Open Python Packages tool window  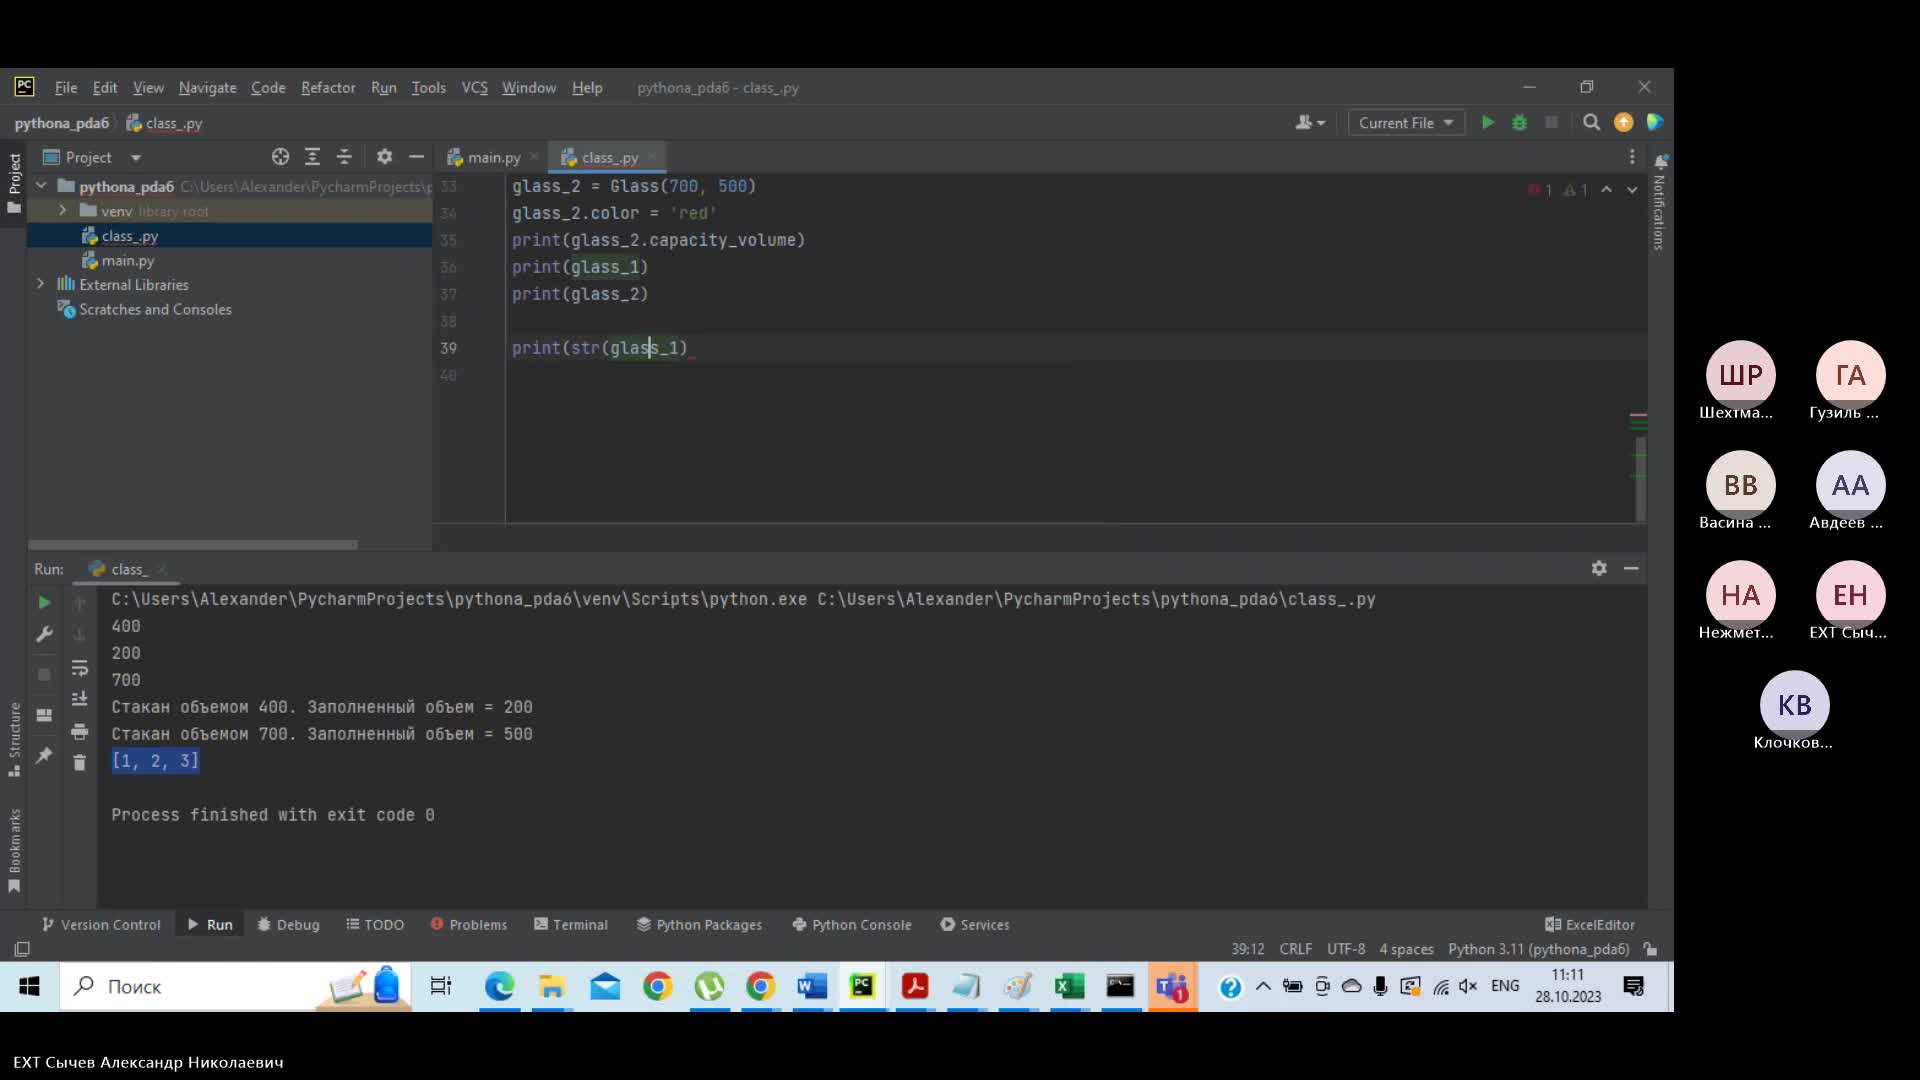coord(699,924)
